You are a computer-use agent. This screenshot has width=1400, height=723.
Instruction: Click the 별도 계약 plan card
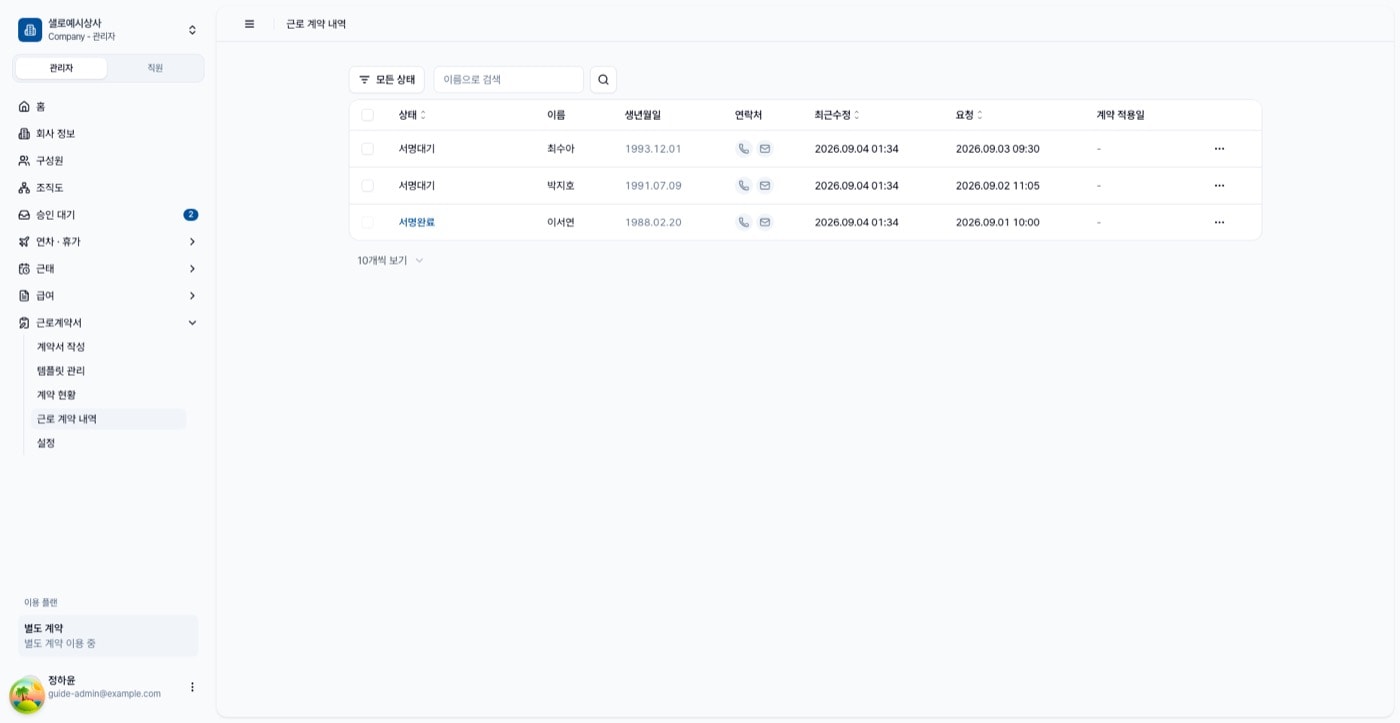(x=108, y=636)
